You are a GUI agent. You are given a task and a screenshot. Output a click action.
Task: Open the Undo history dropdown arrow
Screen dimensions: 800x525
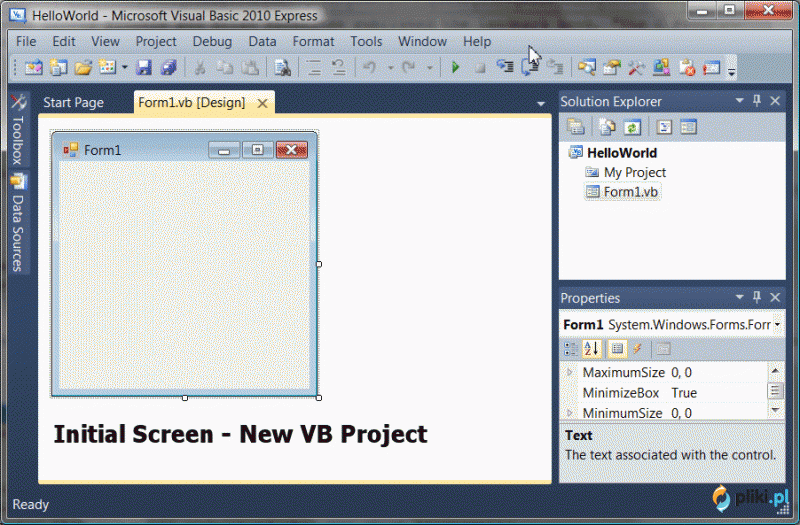(390, 67)
